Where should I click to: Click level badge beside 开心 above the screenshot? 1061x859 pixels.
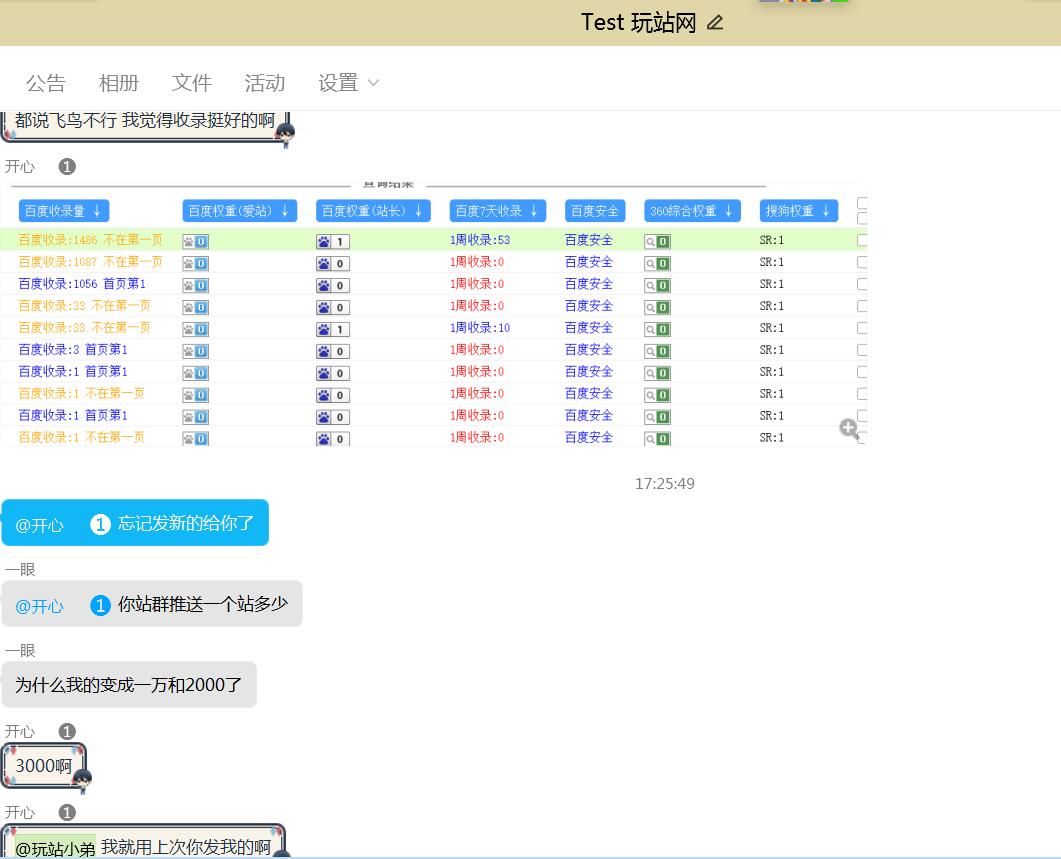(x=67, y=167)
